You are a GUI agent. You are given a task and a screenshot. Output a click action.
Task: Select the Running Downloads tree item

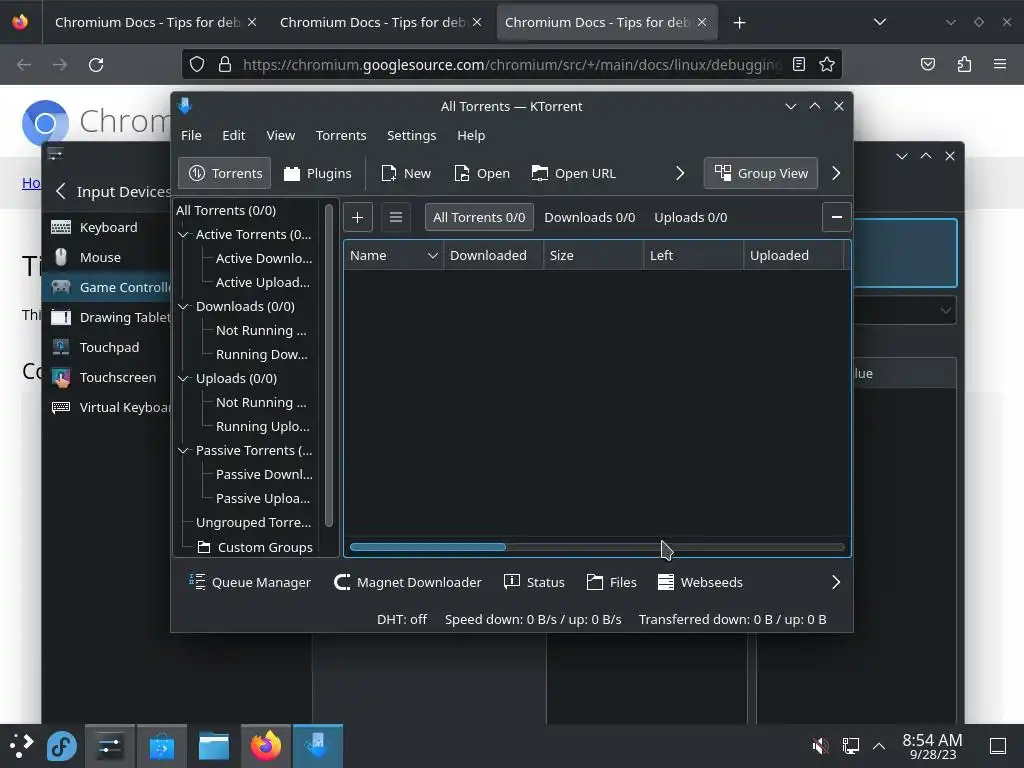pyautogui.click(x=261, y=355)
